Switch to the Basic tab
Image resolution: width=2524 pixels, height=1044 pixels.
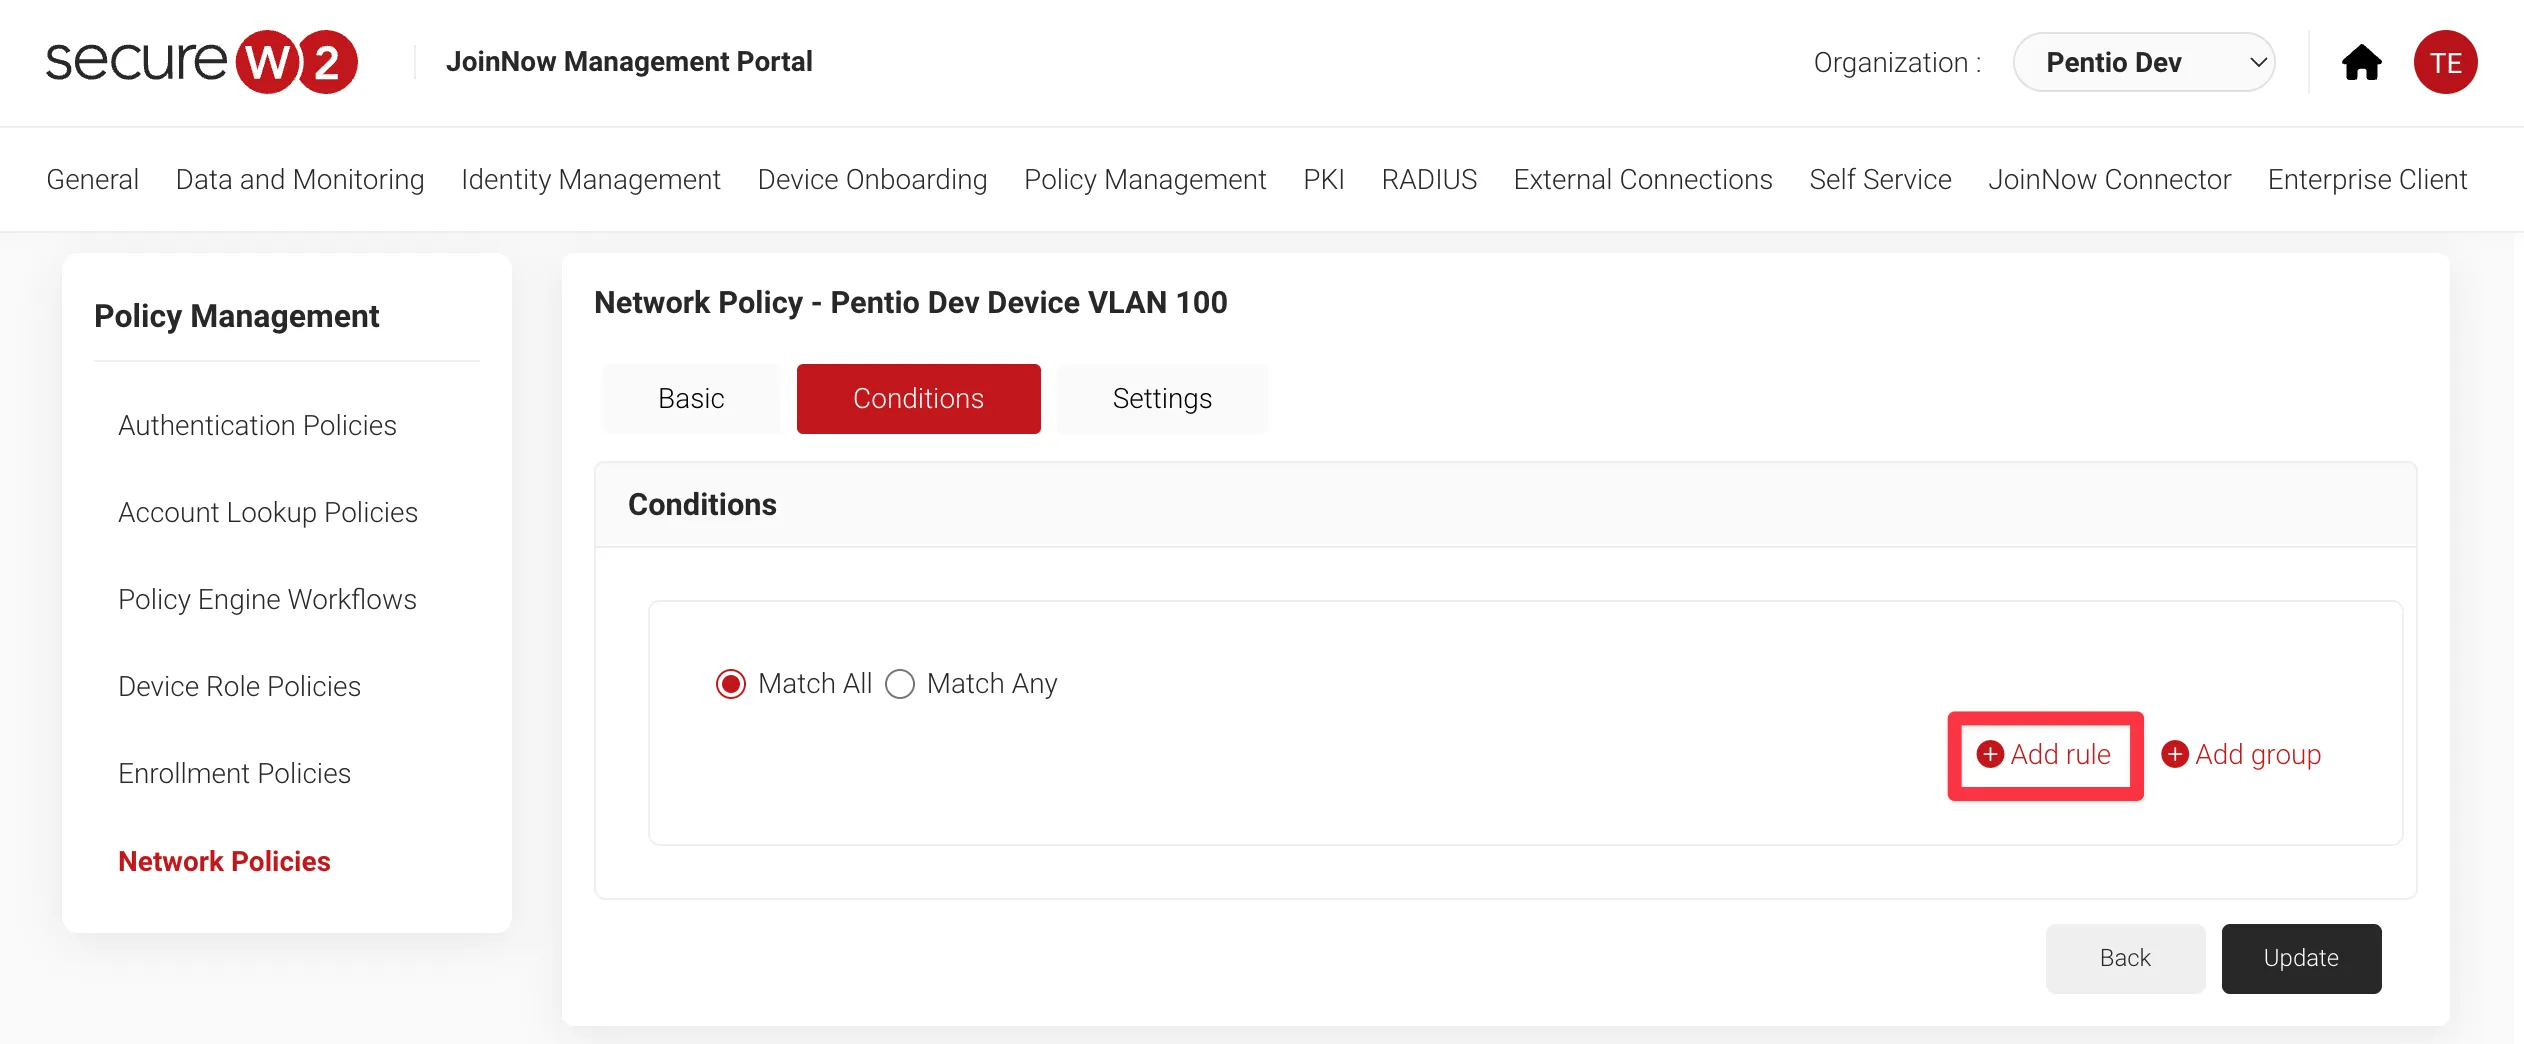tap(691, 398)
